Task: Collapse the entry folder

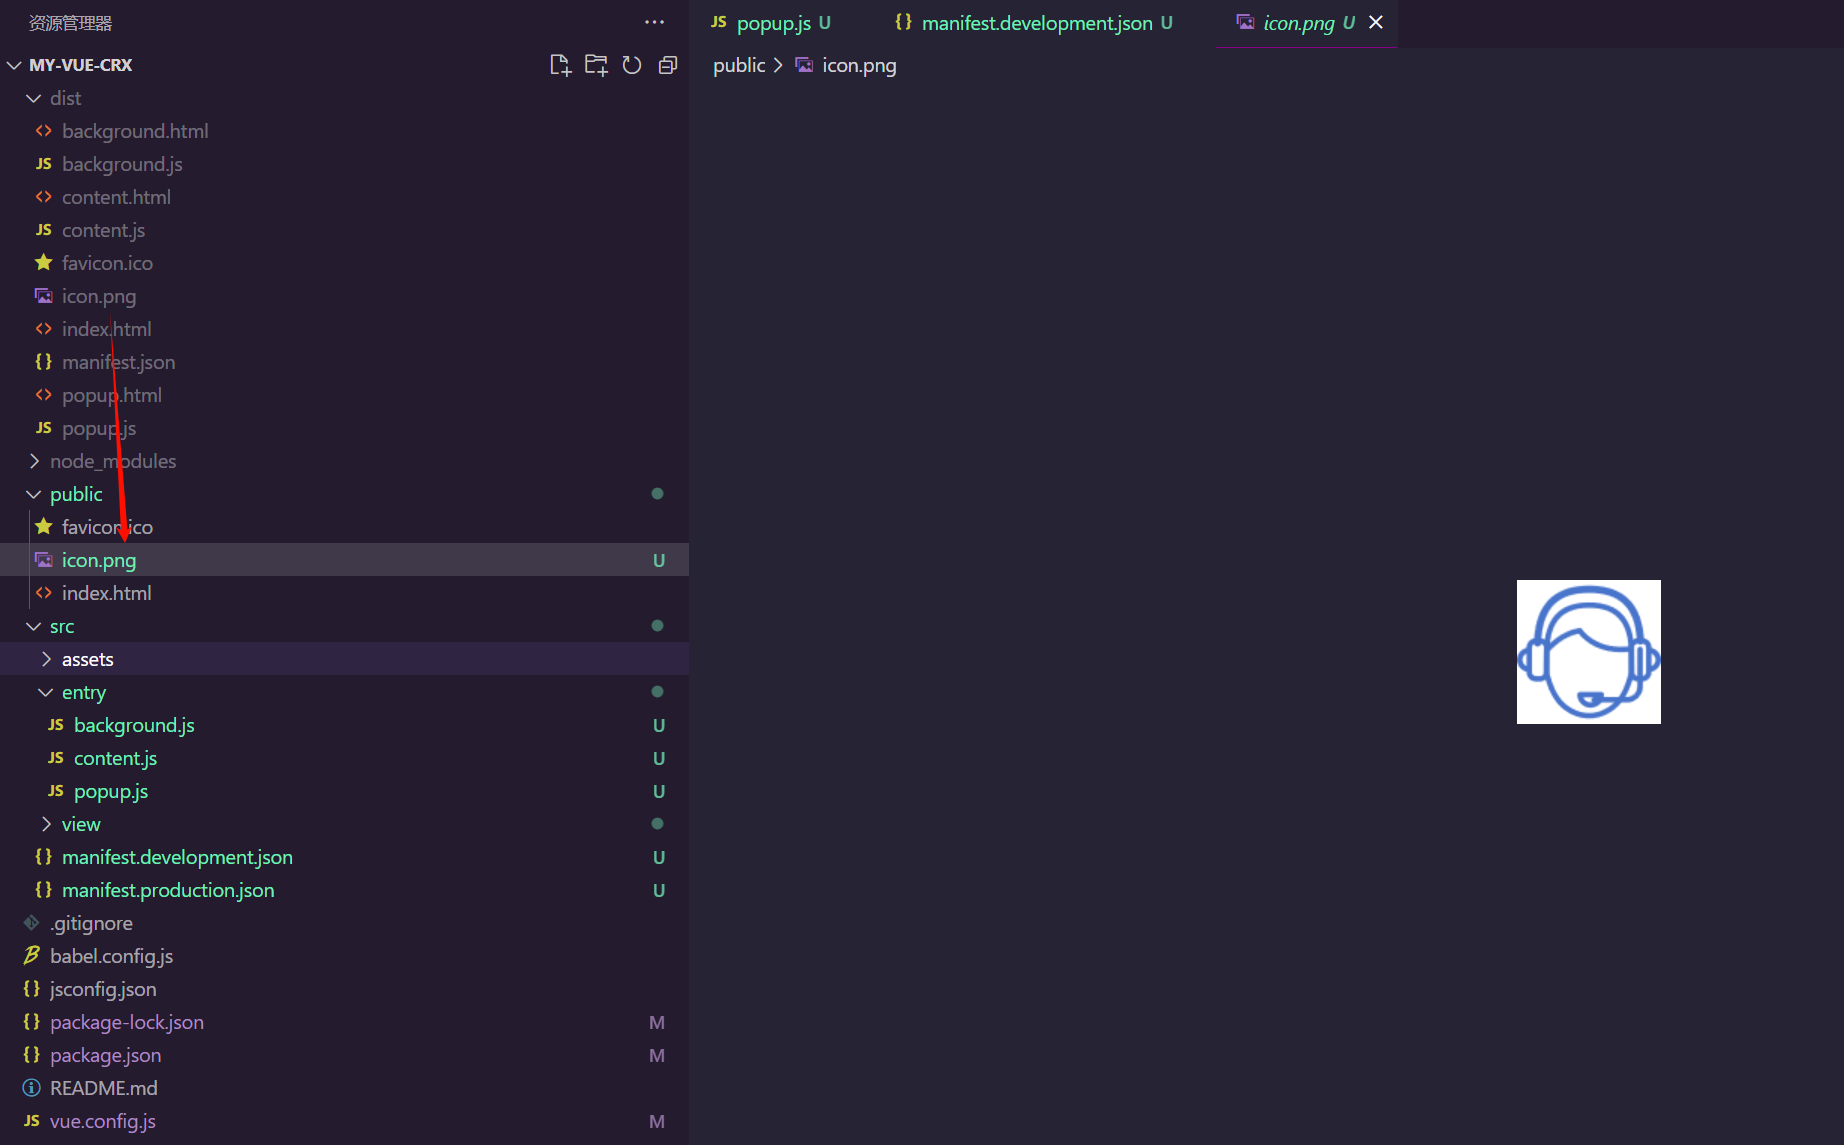Action: click(x=46, y=692)
